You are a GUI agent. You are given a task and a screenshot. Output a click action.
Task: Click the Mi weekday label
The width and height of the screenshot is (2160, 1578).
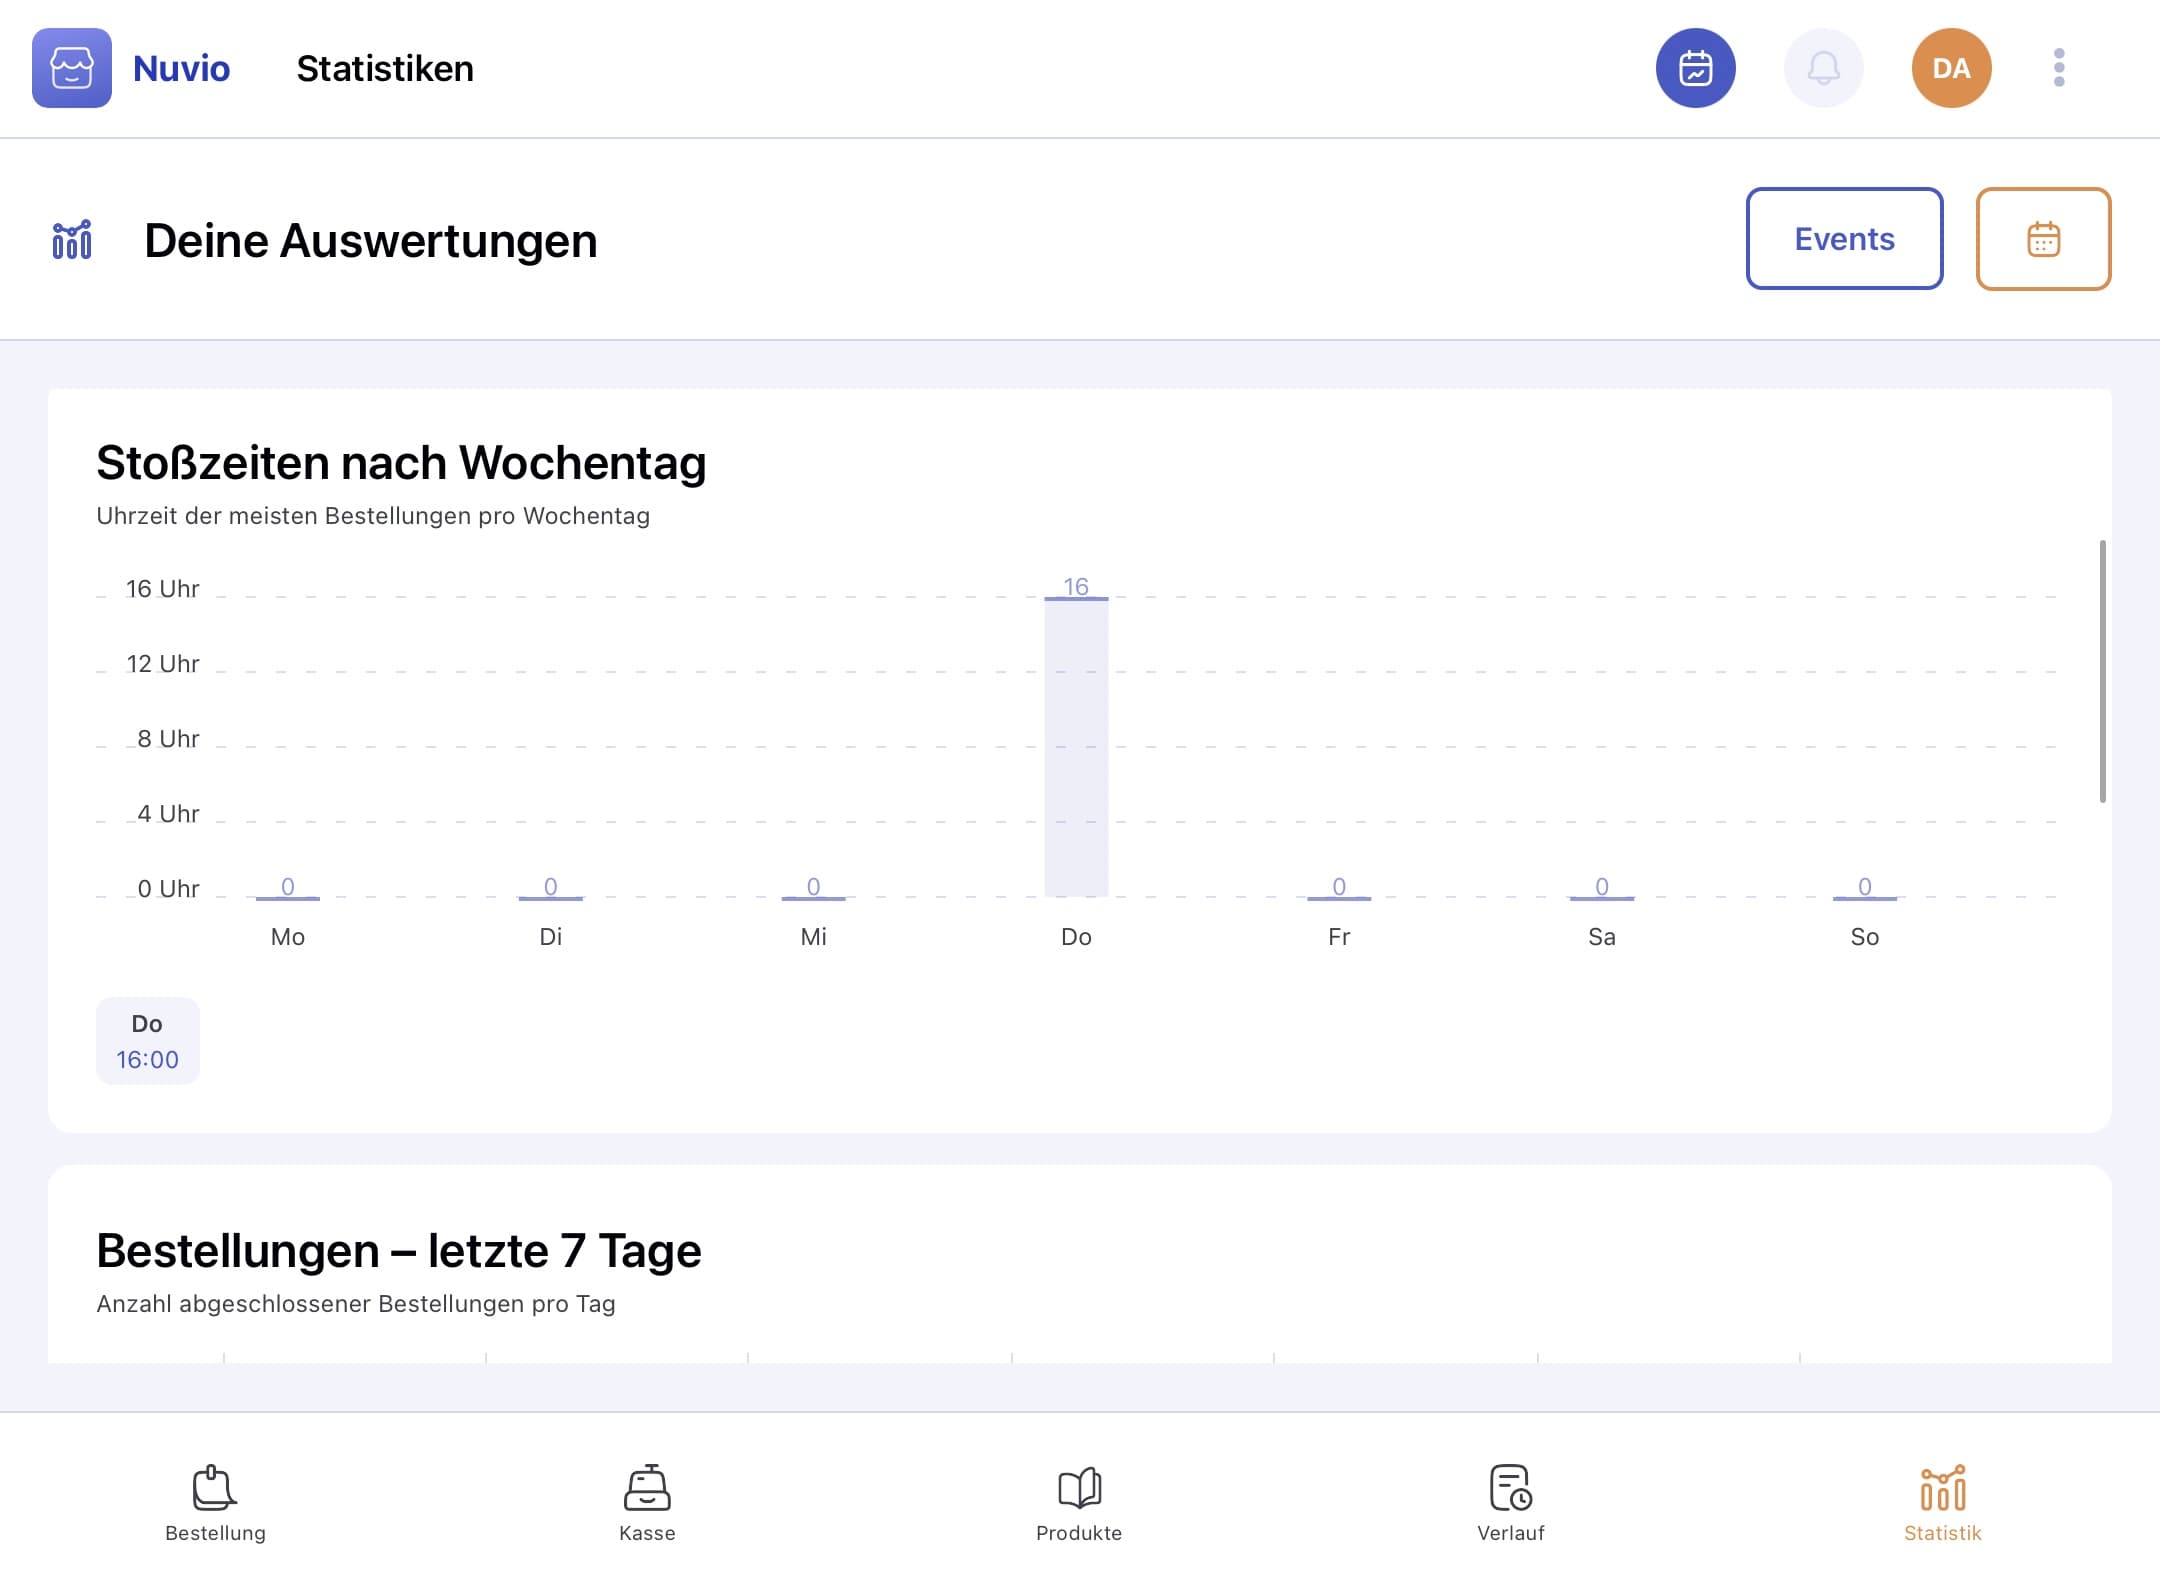click(813, 937)
